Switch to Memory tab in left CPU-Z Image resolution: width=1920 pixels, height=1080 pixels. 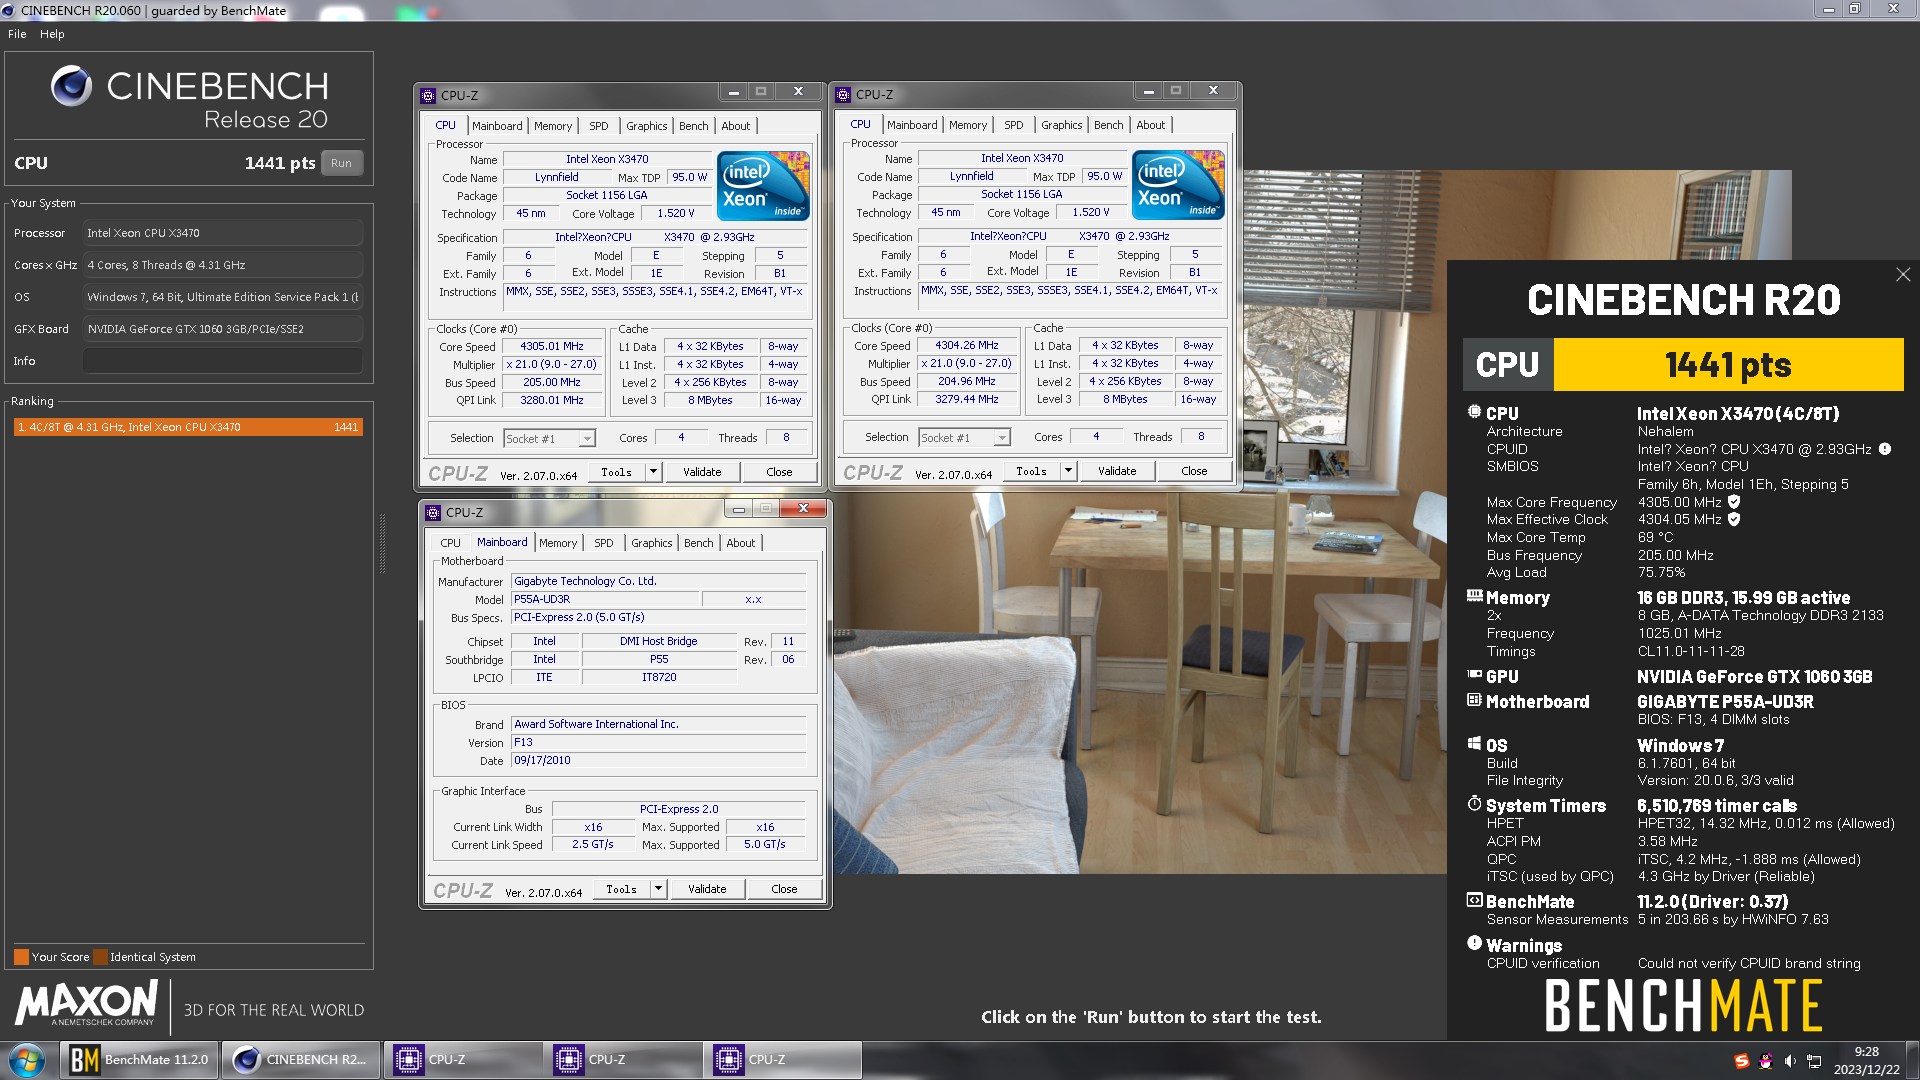pos(553,126)
